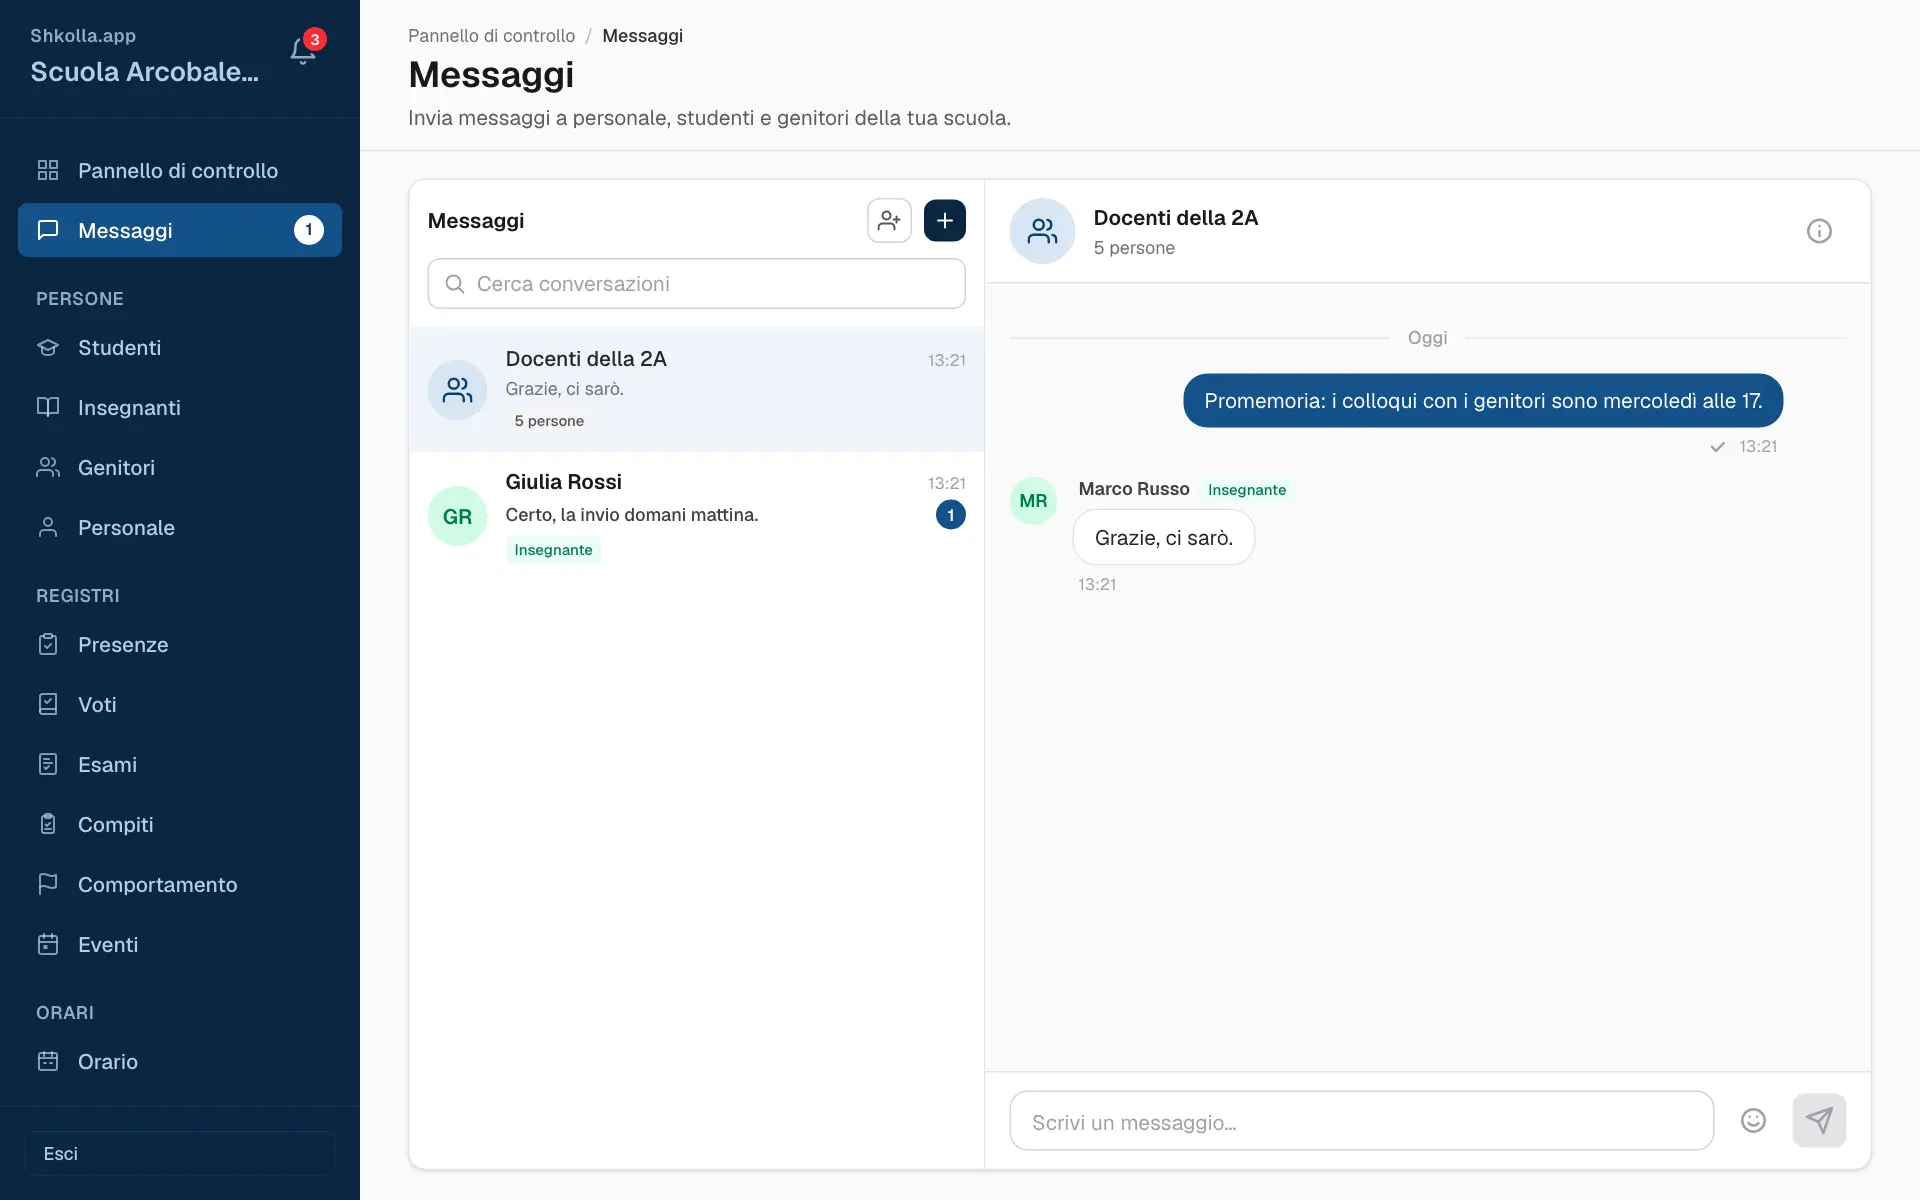Viewport: 1920px width, 1200px height.
Task: Click the Insegnante tag under Giulia Rossi
Action: click(x=553, y=550)
